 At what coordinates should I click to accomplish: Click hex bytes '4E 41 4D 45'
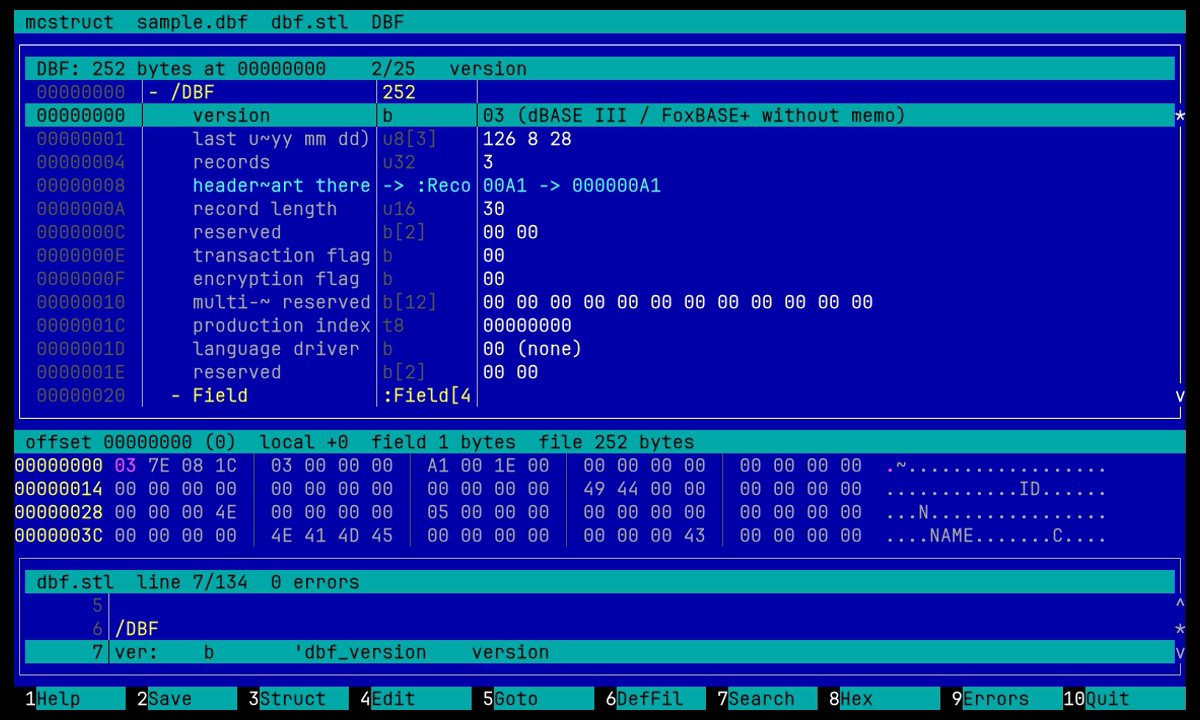(332, 536)
